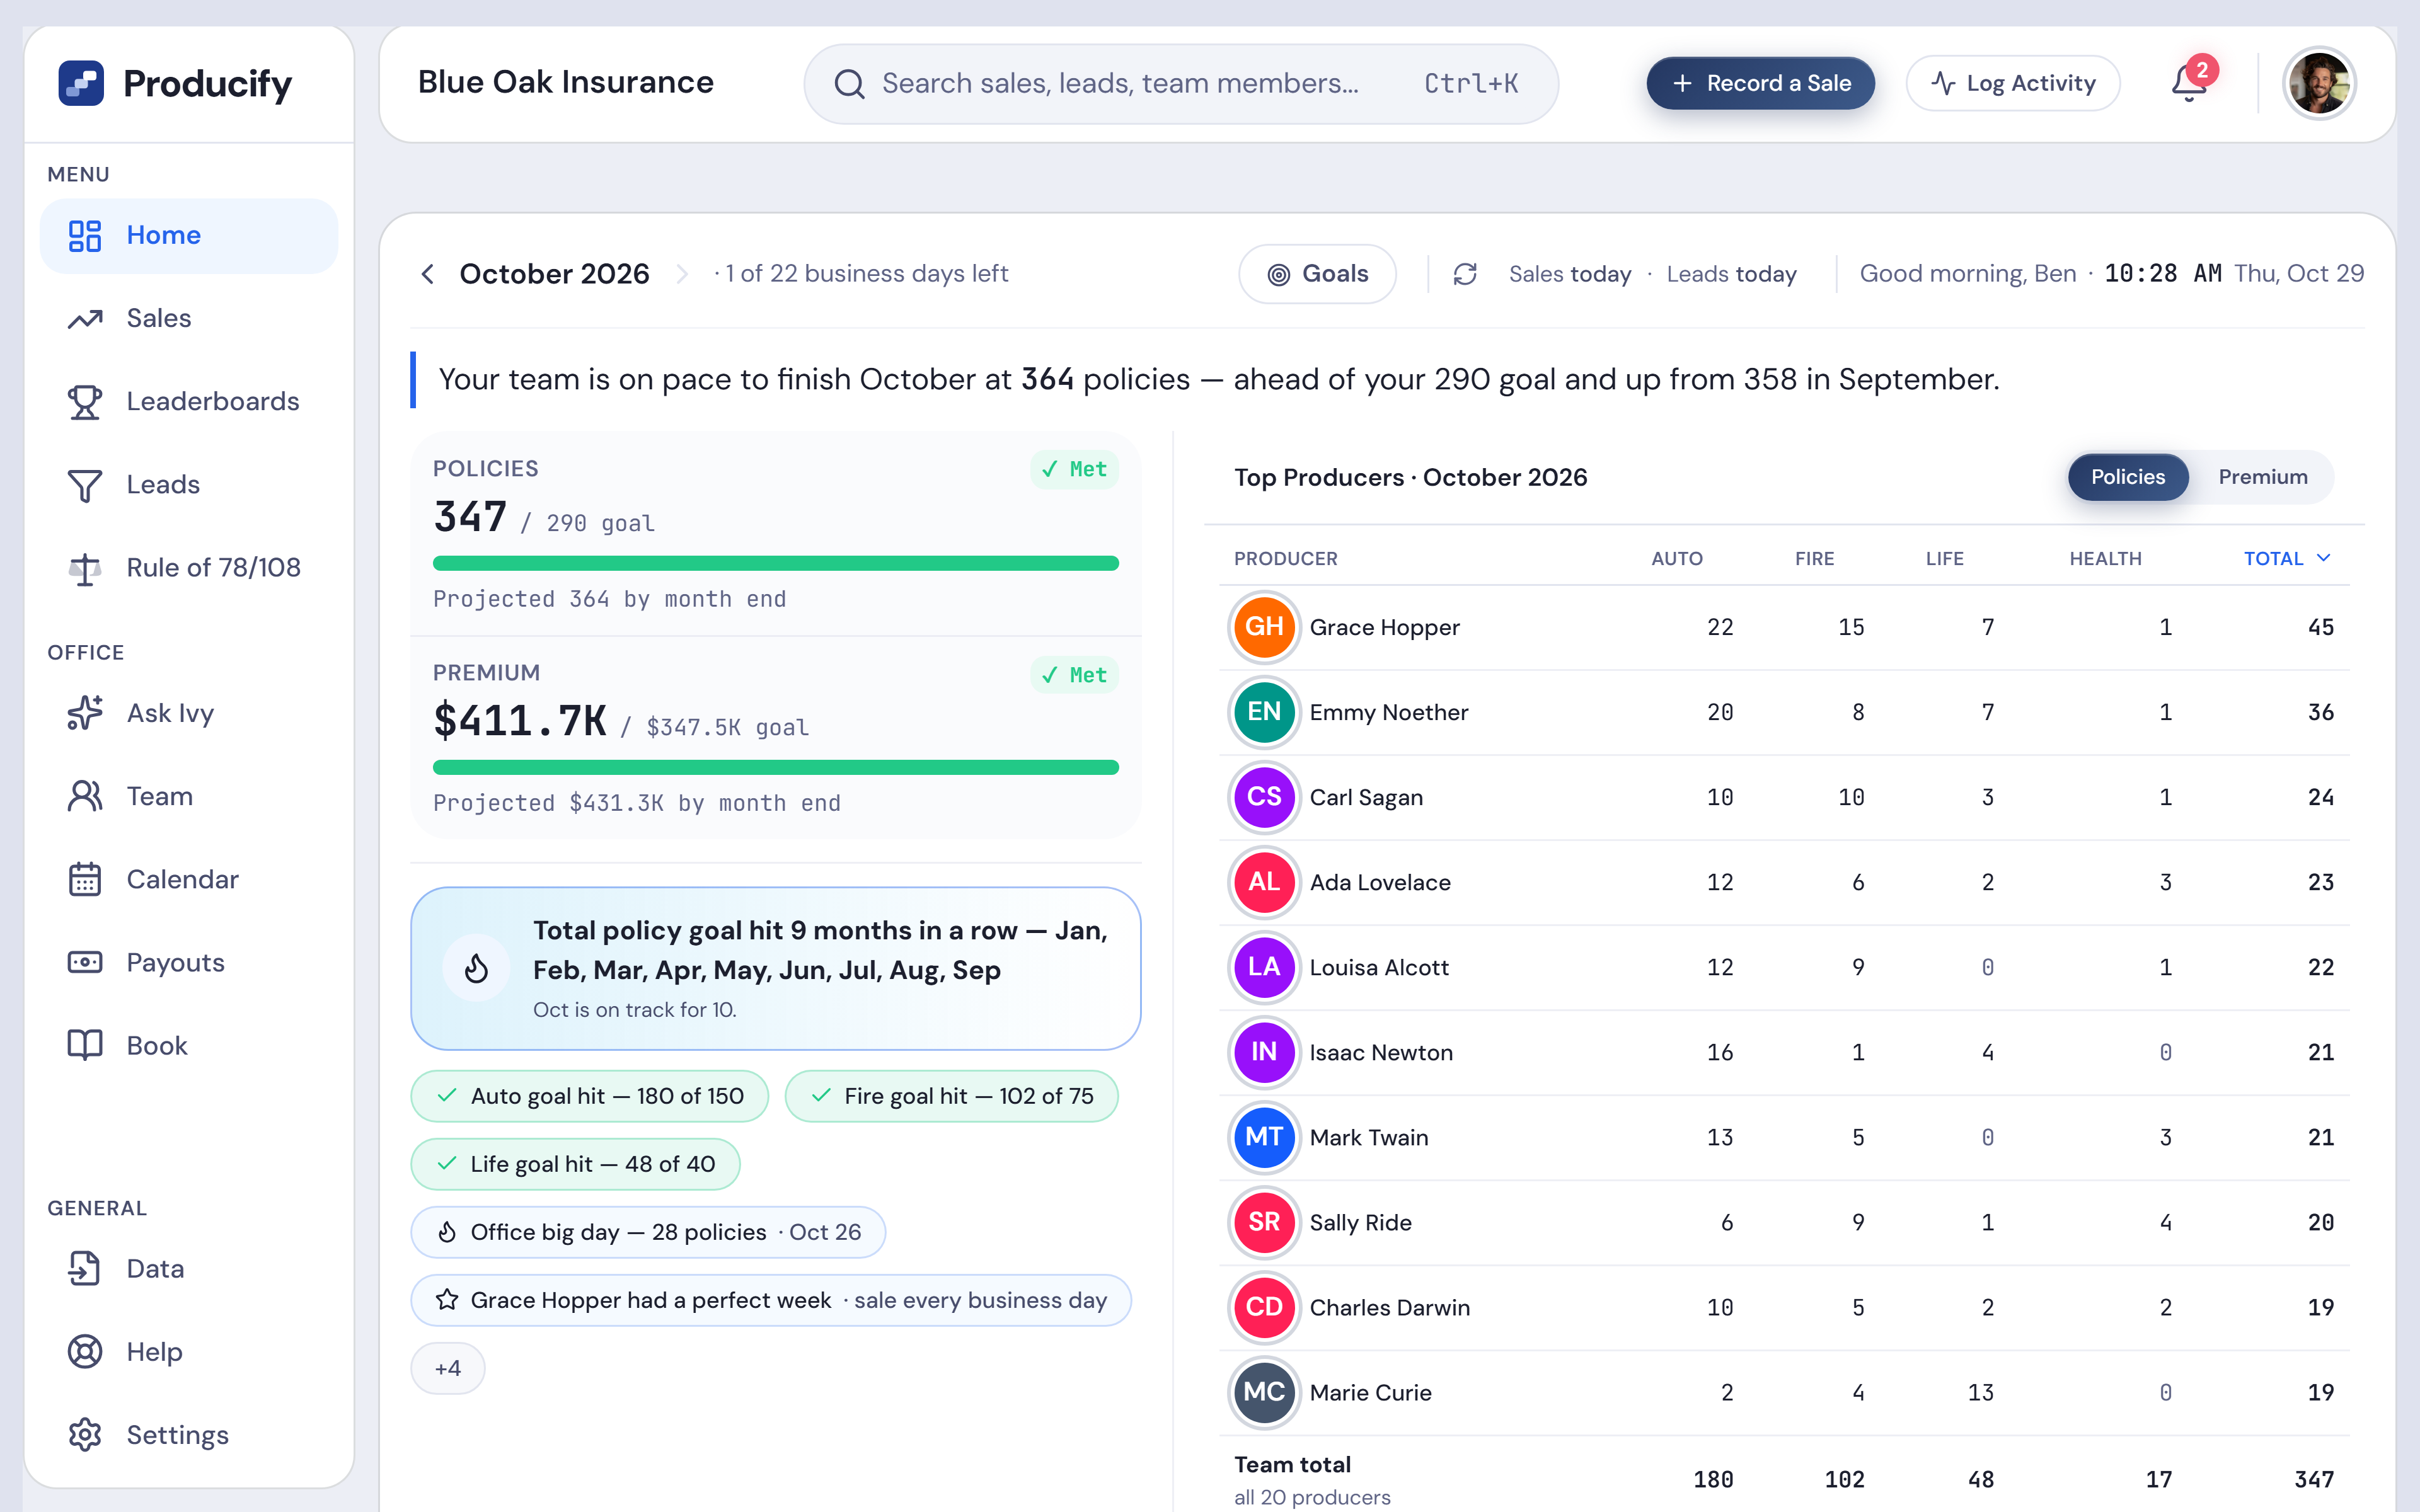Click the Data export icon

point(85,1268)
